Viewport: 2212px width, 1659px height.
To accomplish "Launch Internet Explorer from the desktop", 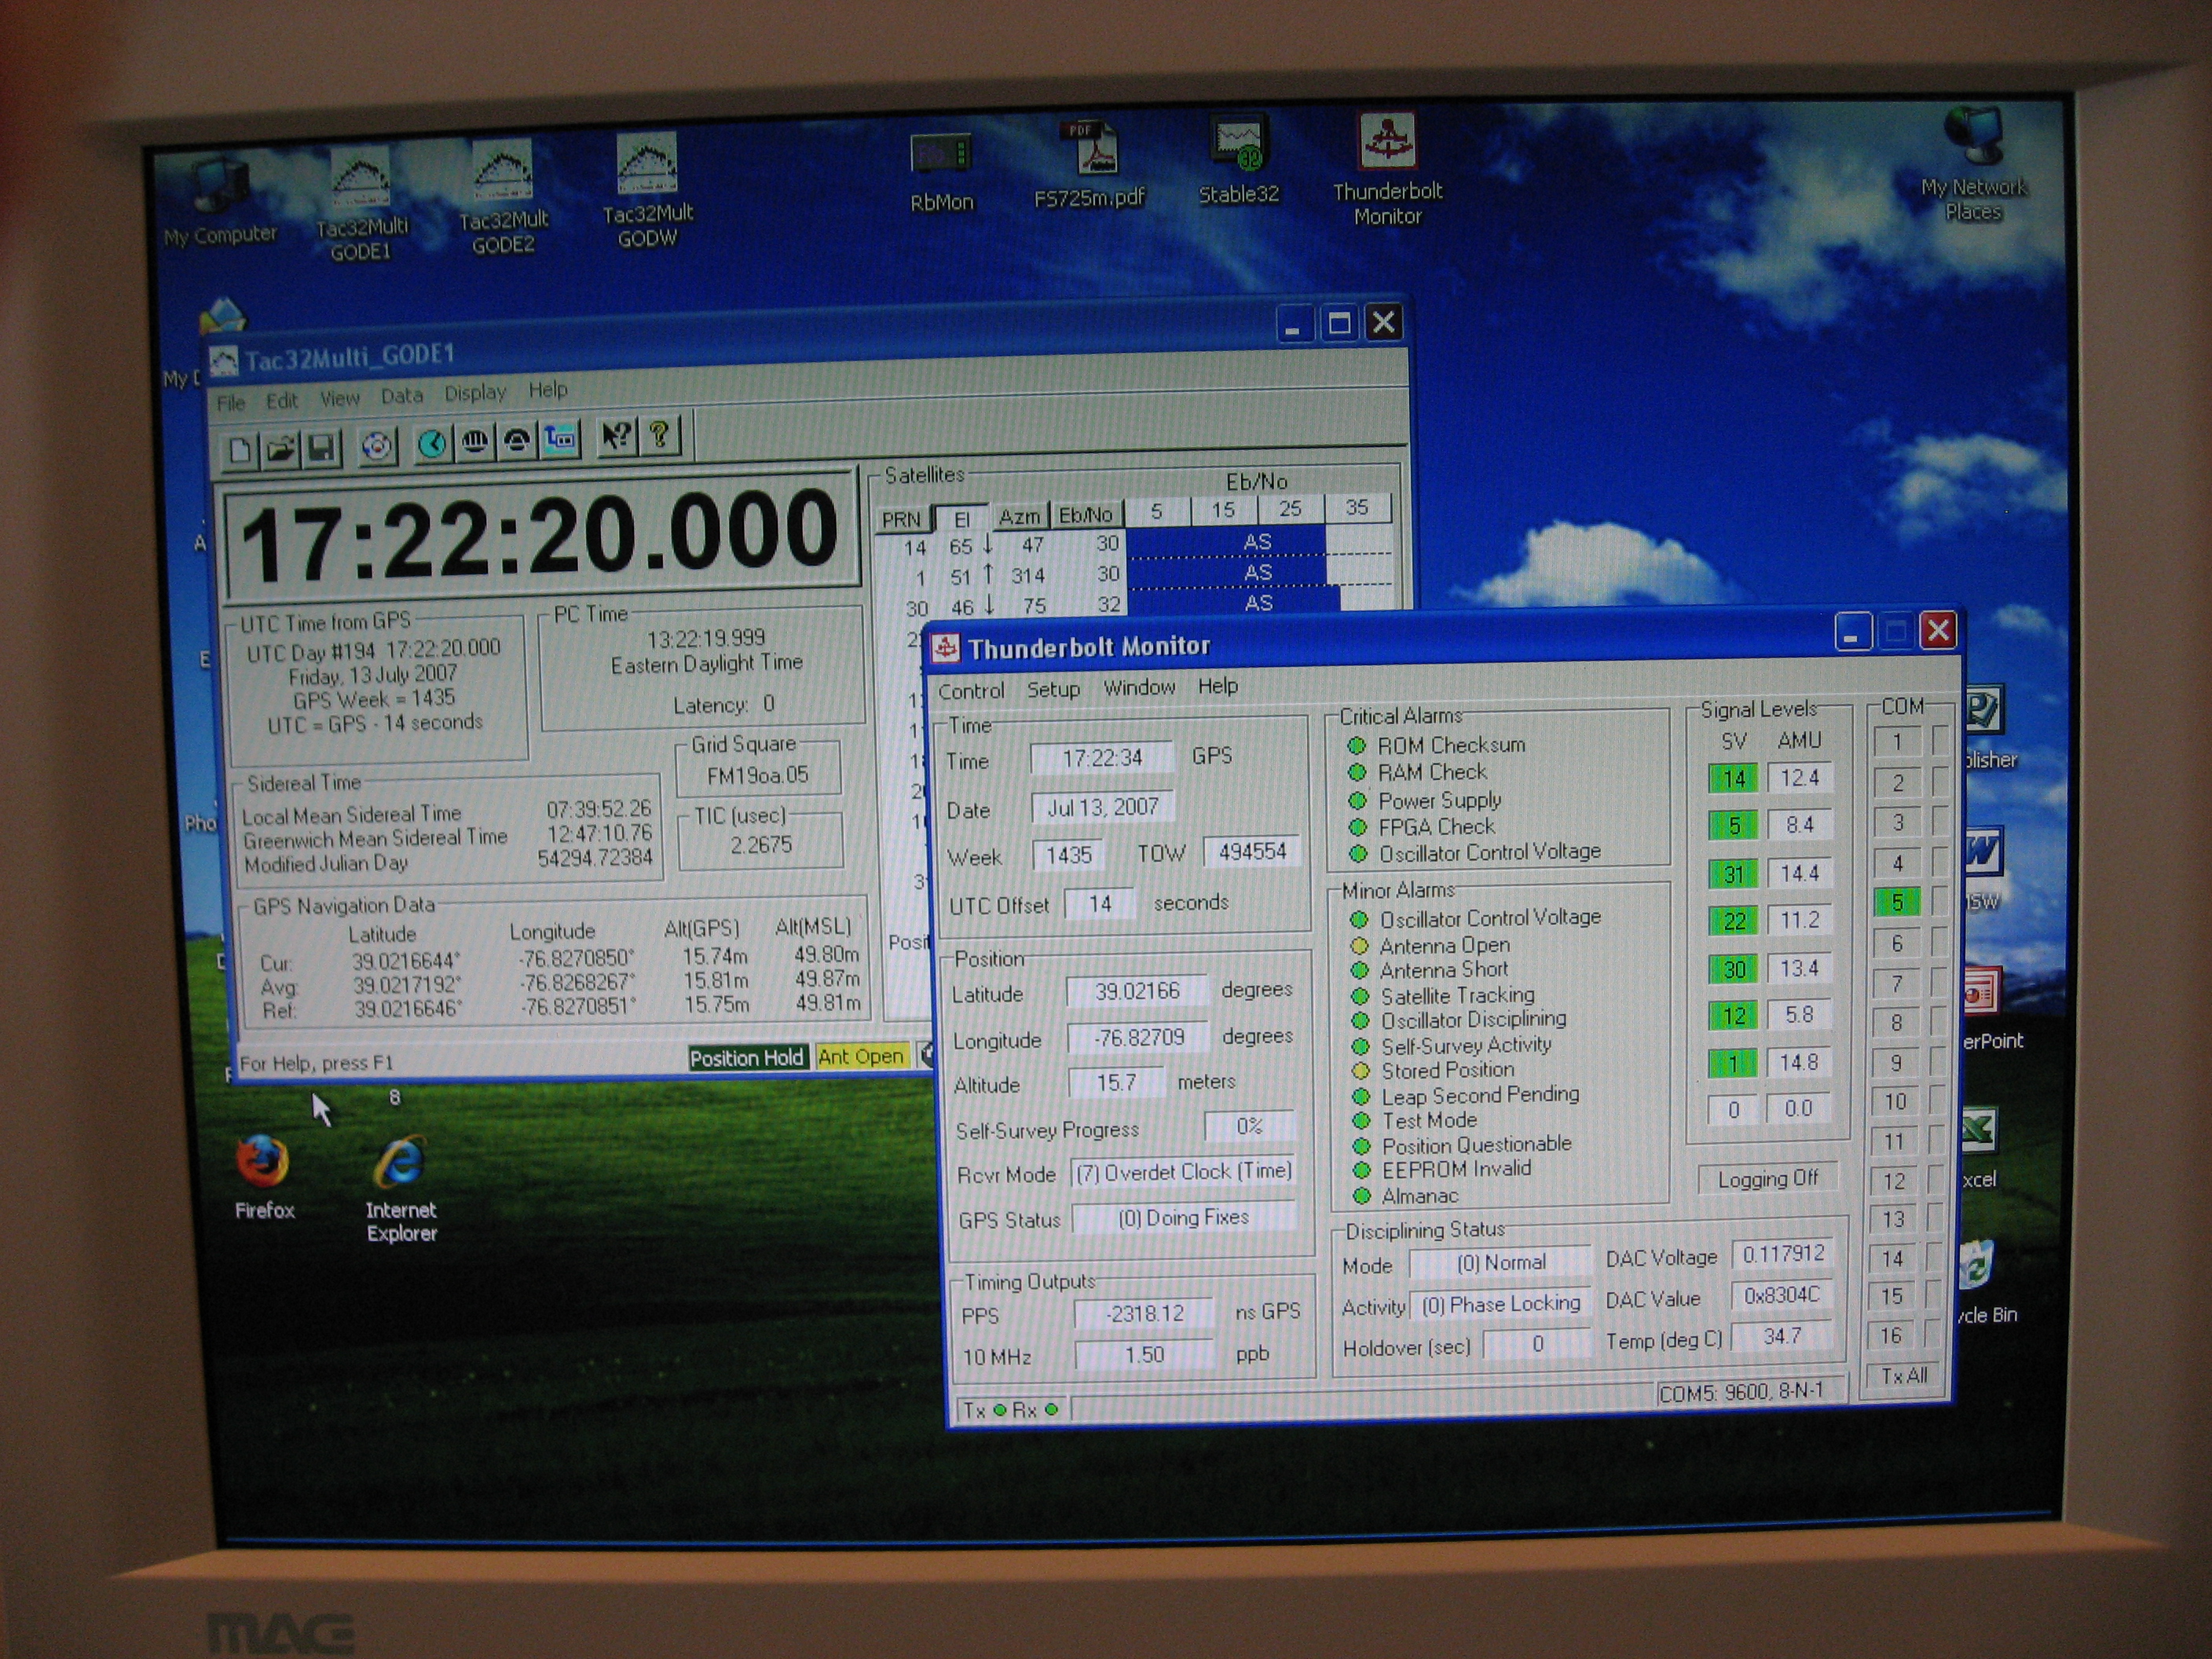I will [401, 1189].
